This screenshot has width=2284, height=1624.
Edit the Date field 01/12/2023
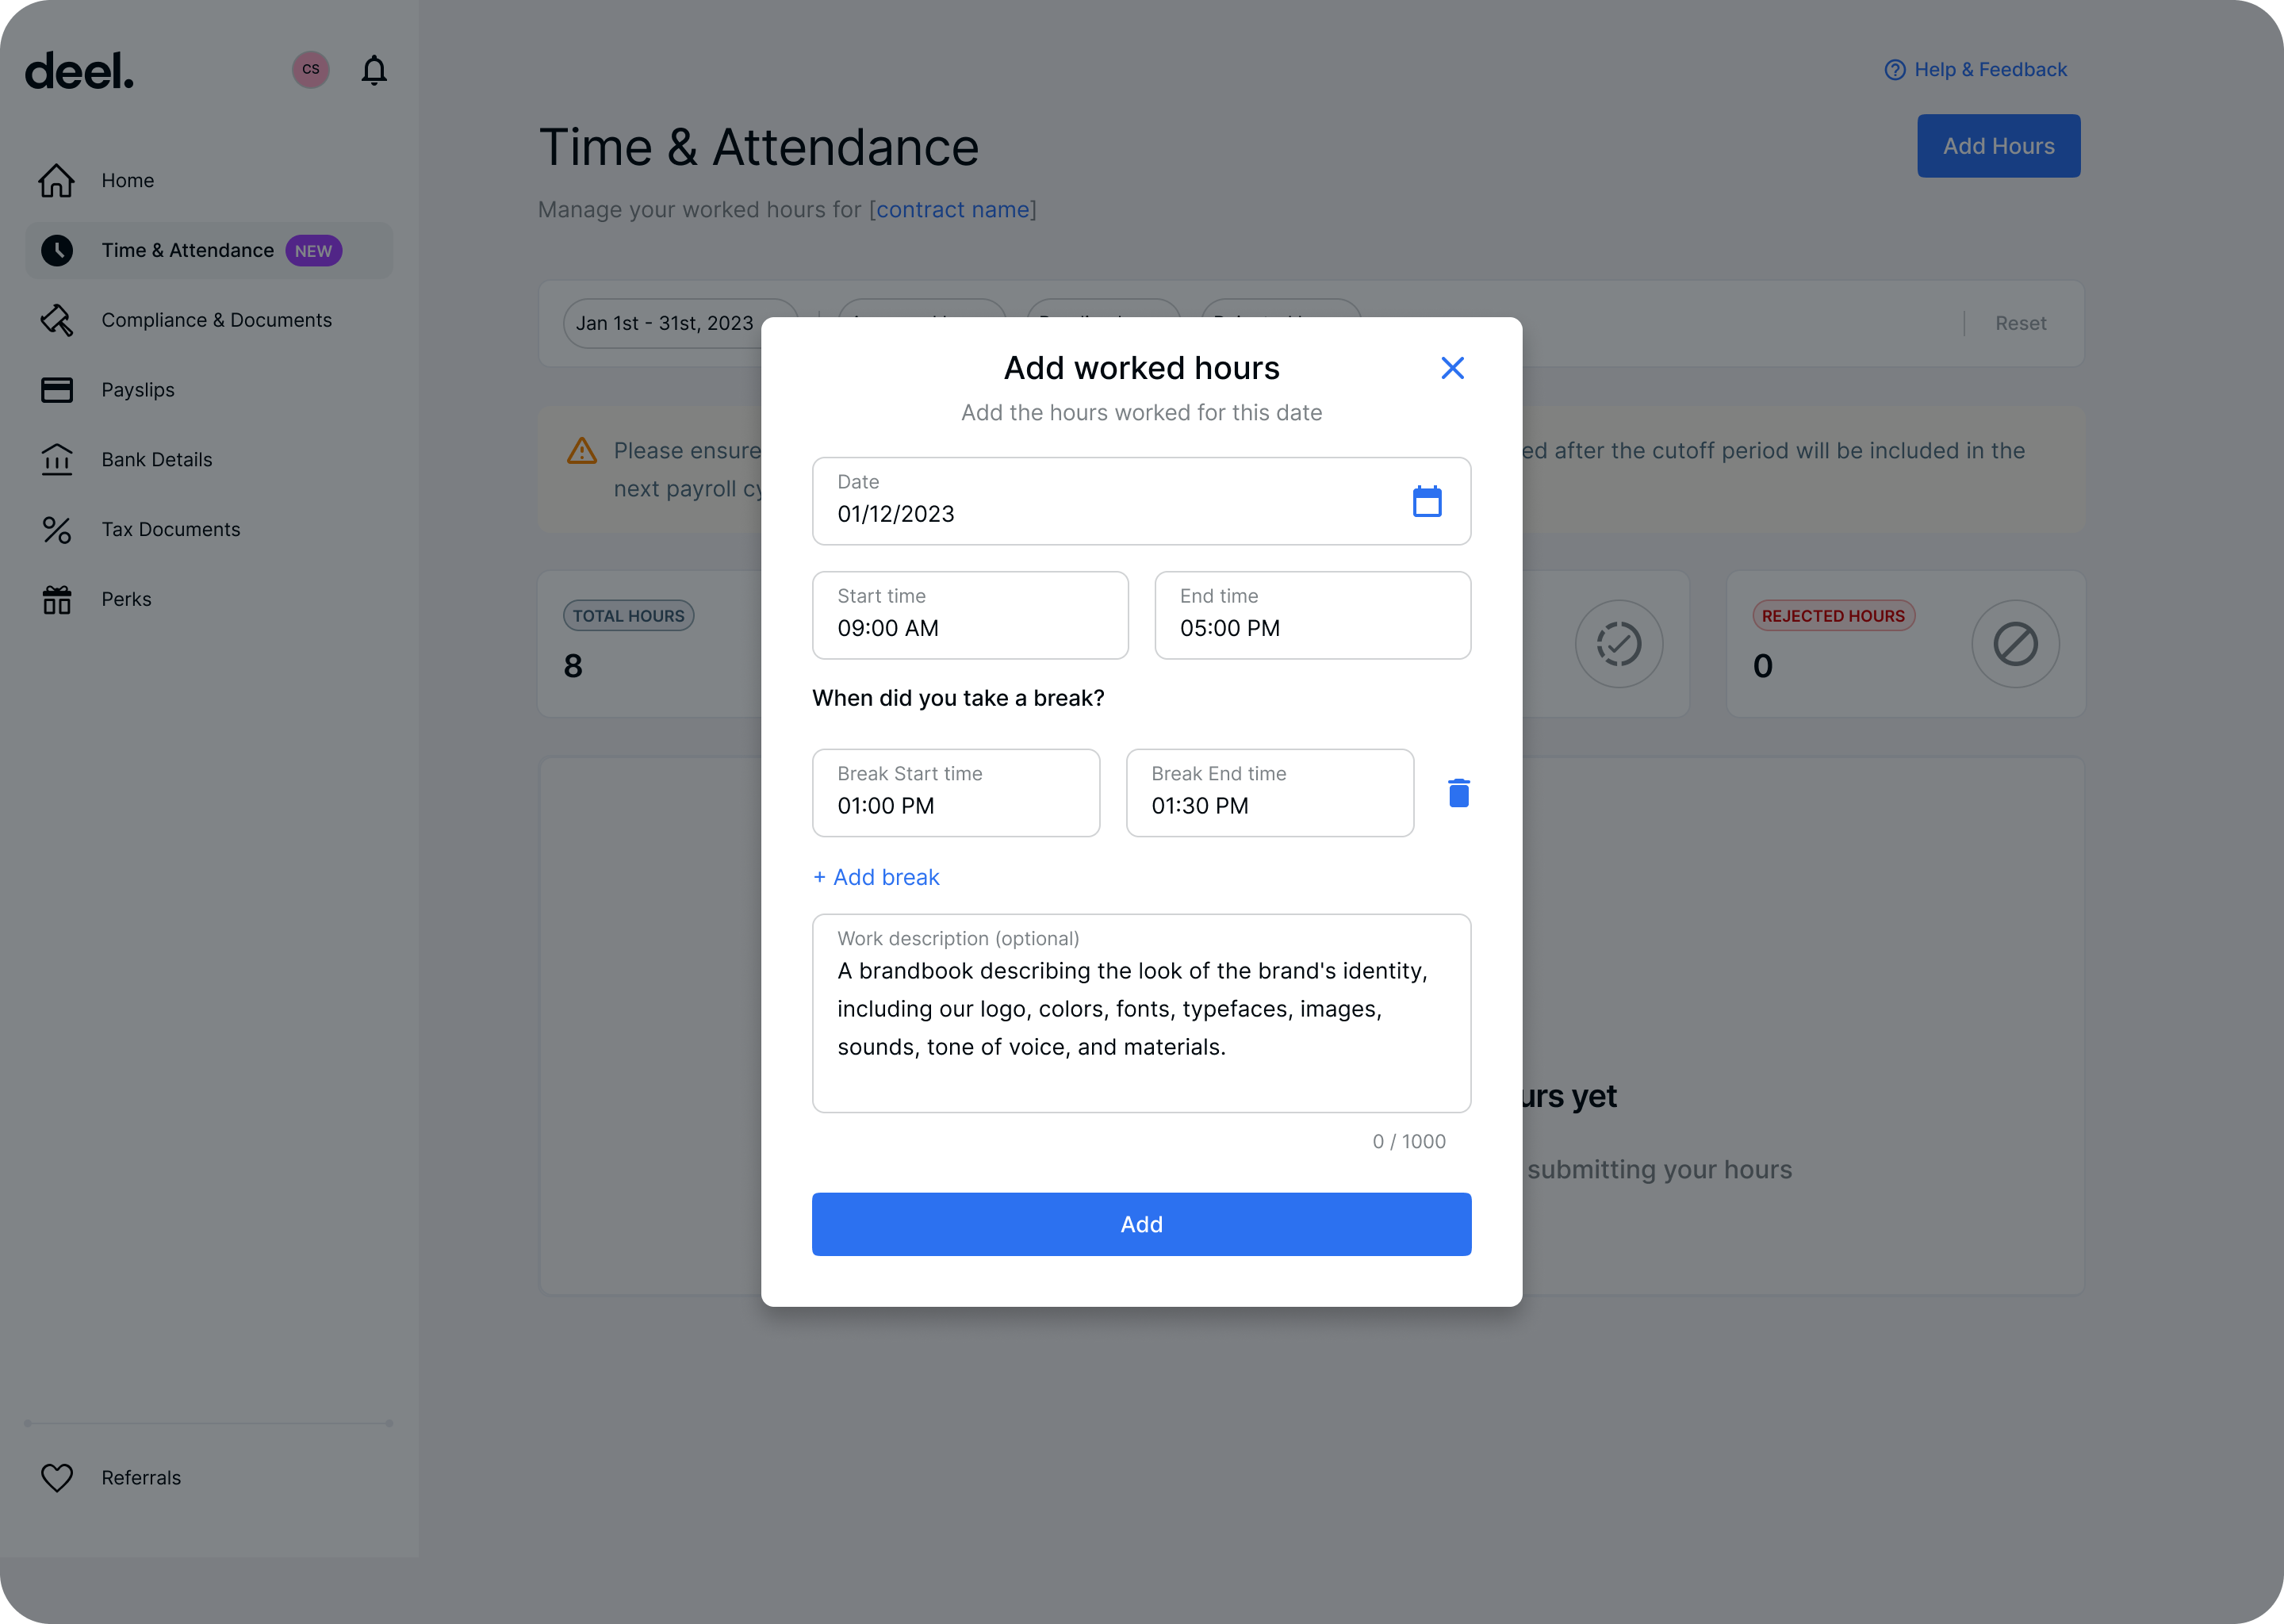click(x=1141, y=501)
